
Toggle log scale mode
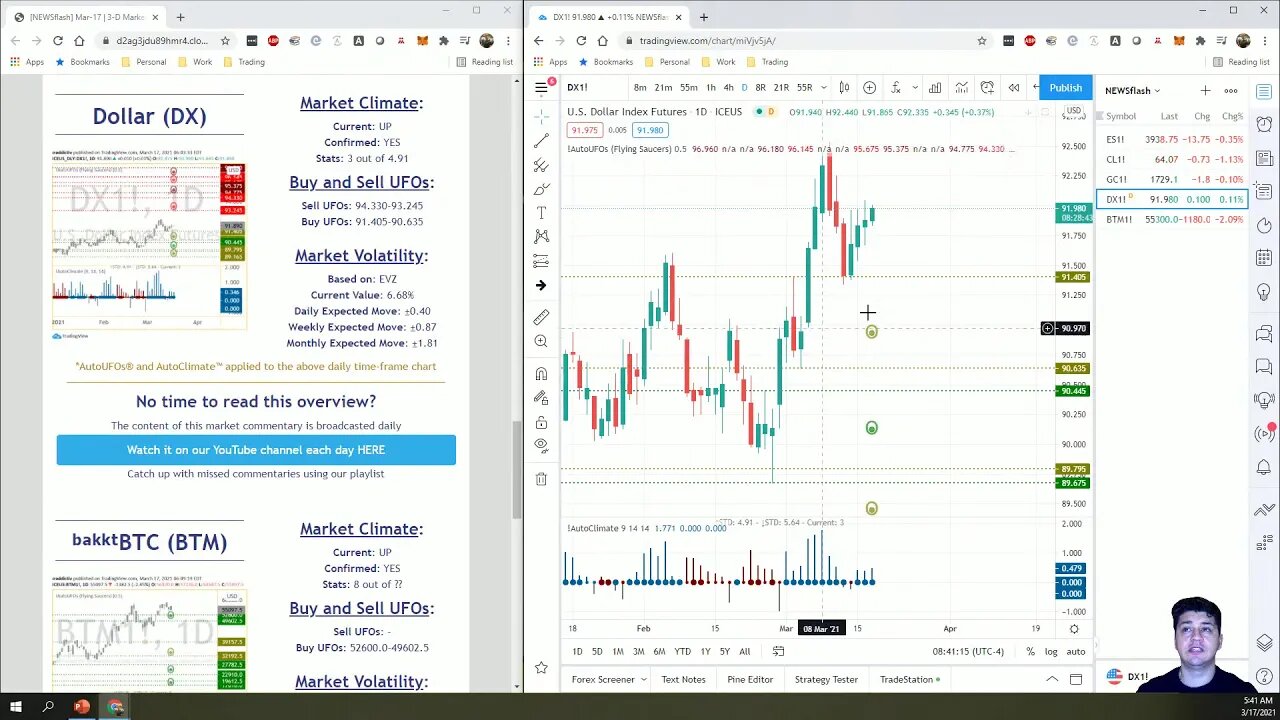[x=1051, y=652]
